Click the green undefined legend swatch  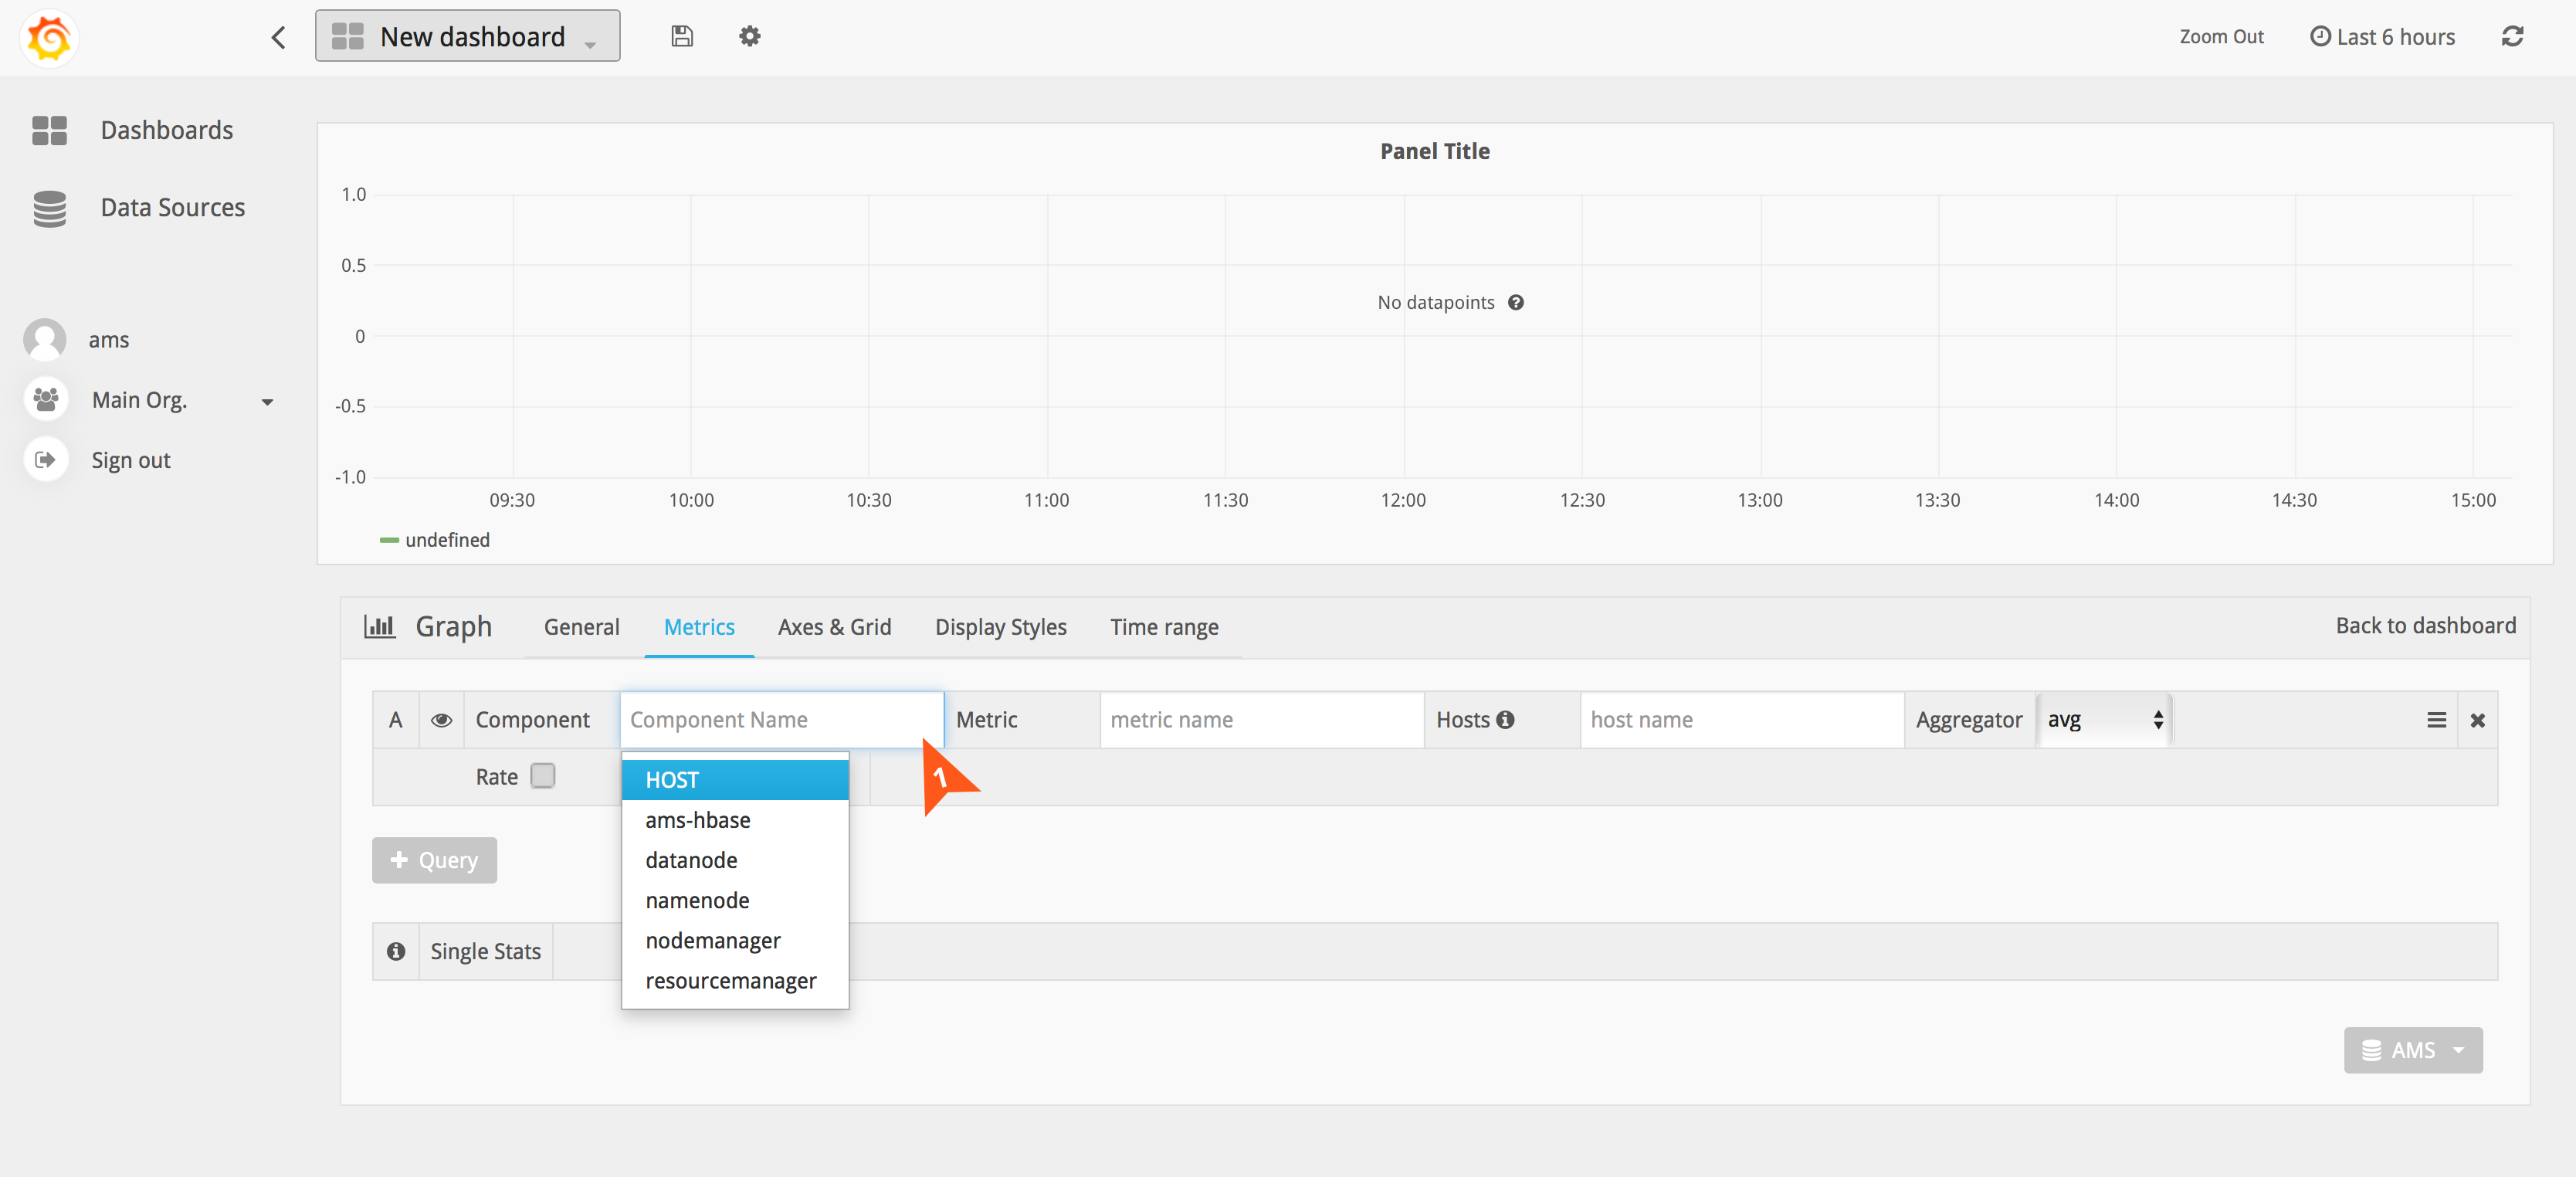point(389,540)
